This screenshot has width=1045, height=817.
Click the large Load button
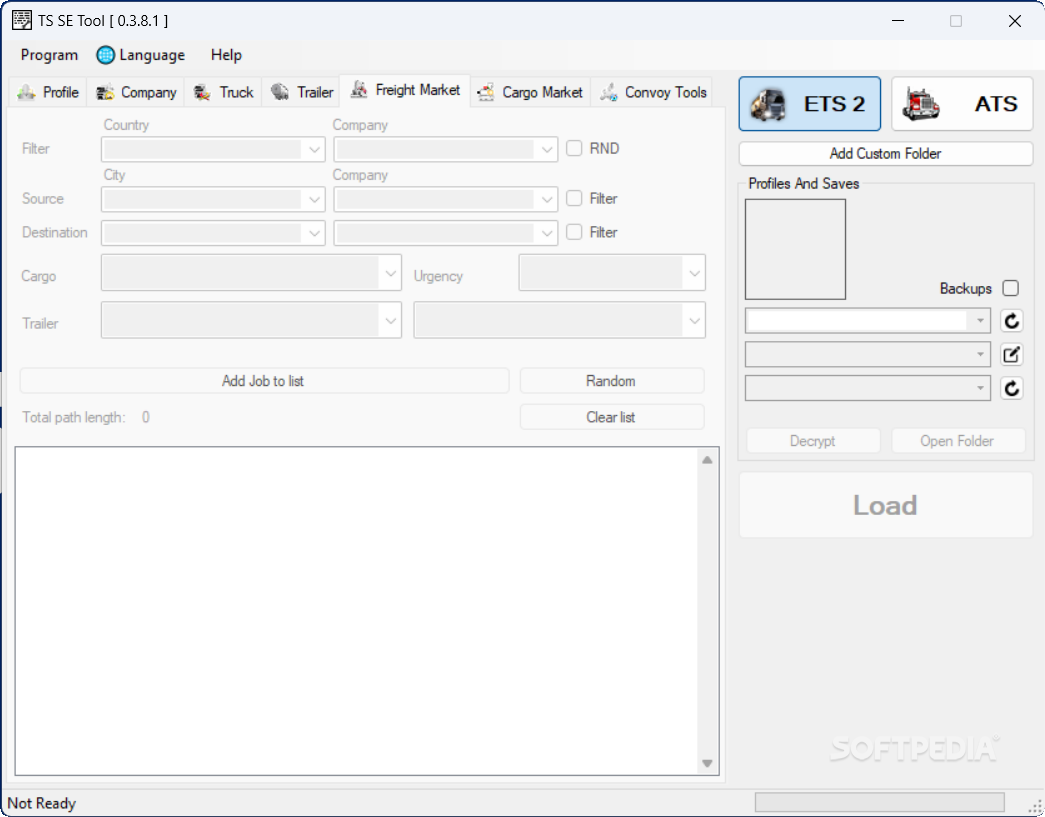886,505
